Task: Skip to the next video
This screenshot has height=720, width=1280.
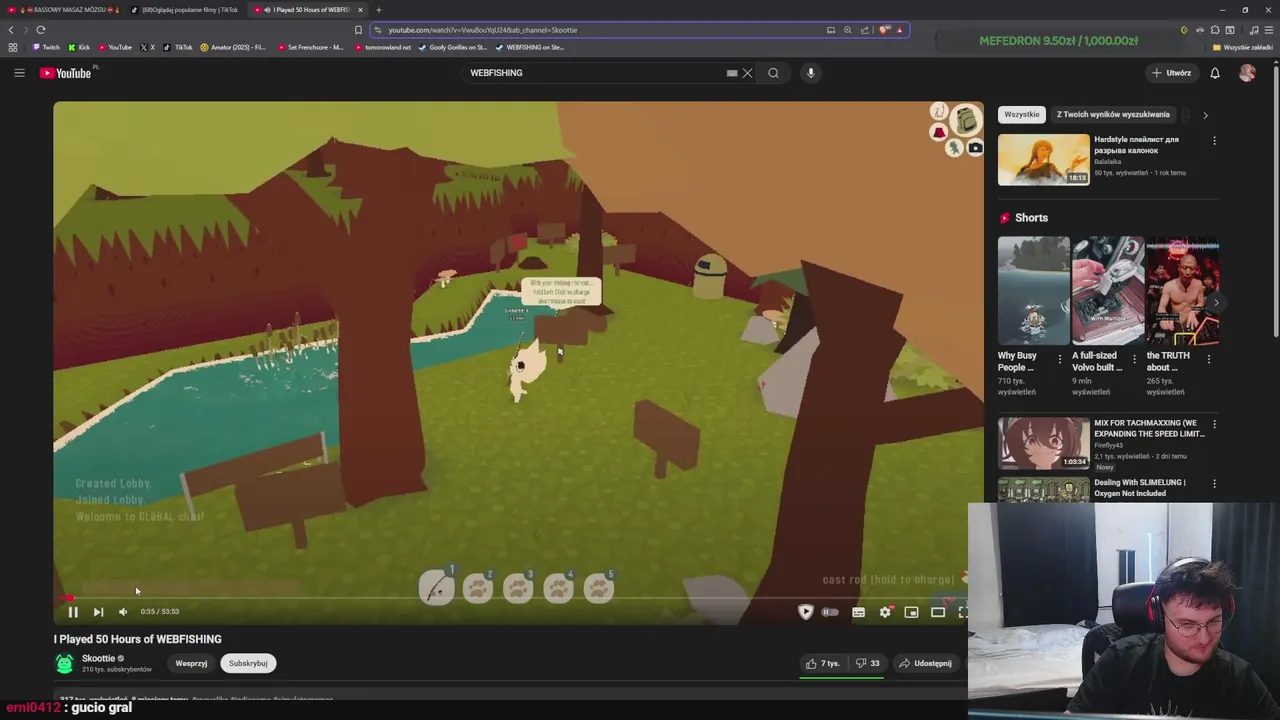Action: (98, 612)
